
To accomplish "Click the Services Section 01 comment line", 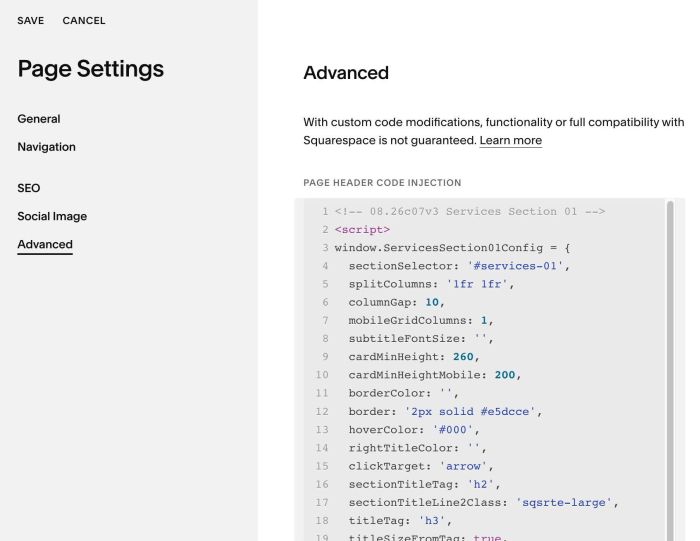I will pos(470,211).
